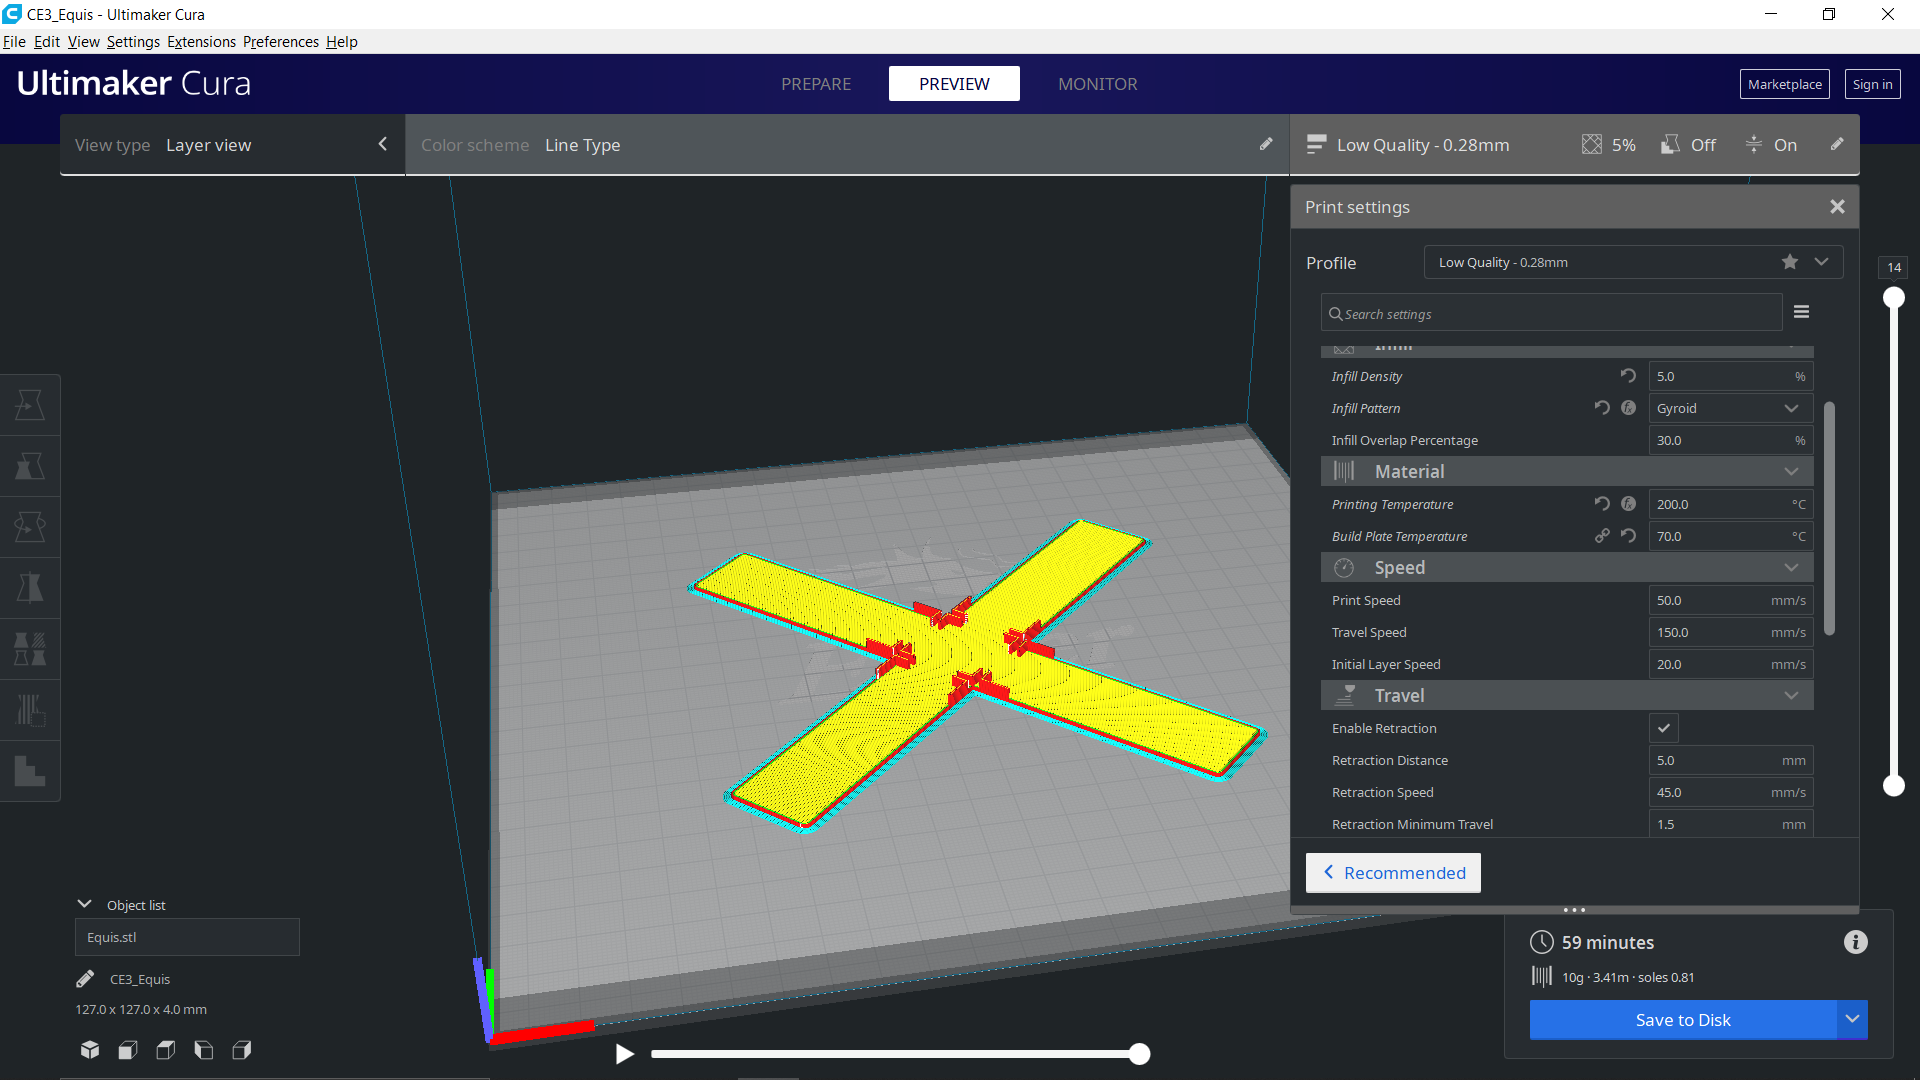Collapse the Material settings section
Viewport: 1920px width, 1080px height.
point(1790,471)
